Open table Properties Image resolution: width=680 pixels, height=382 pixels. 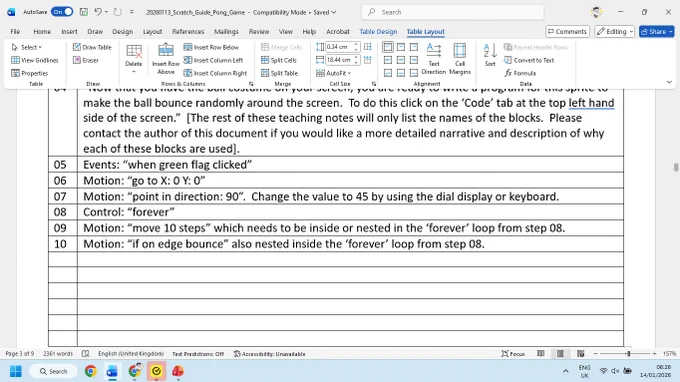click(x=29, y=73)
